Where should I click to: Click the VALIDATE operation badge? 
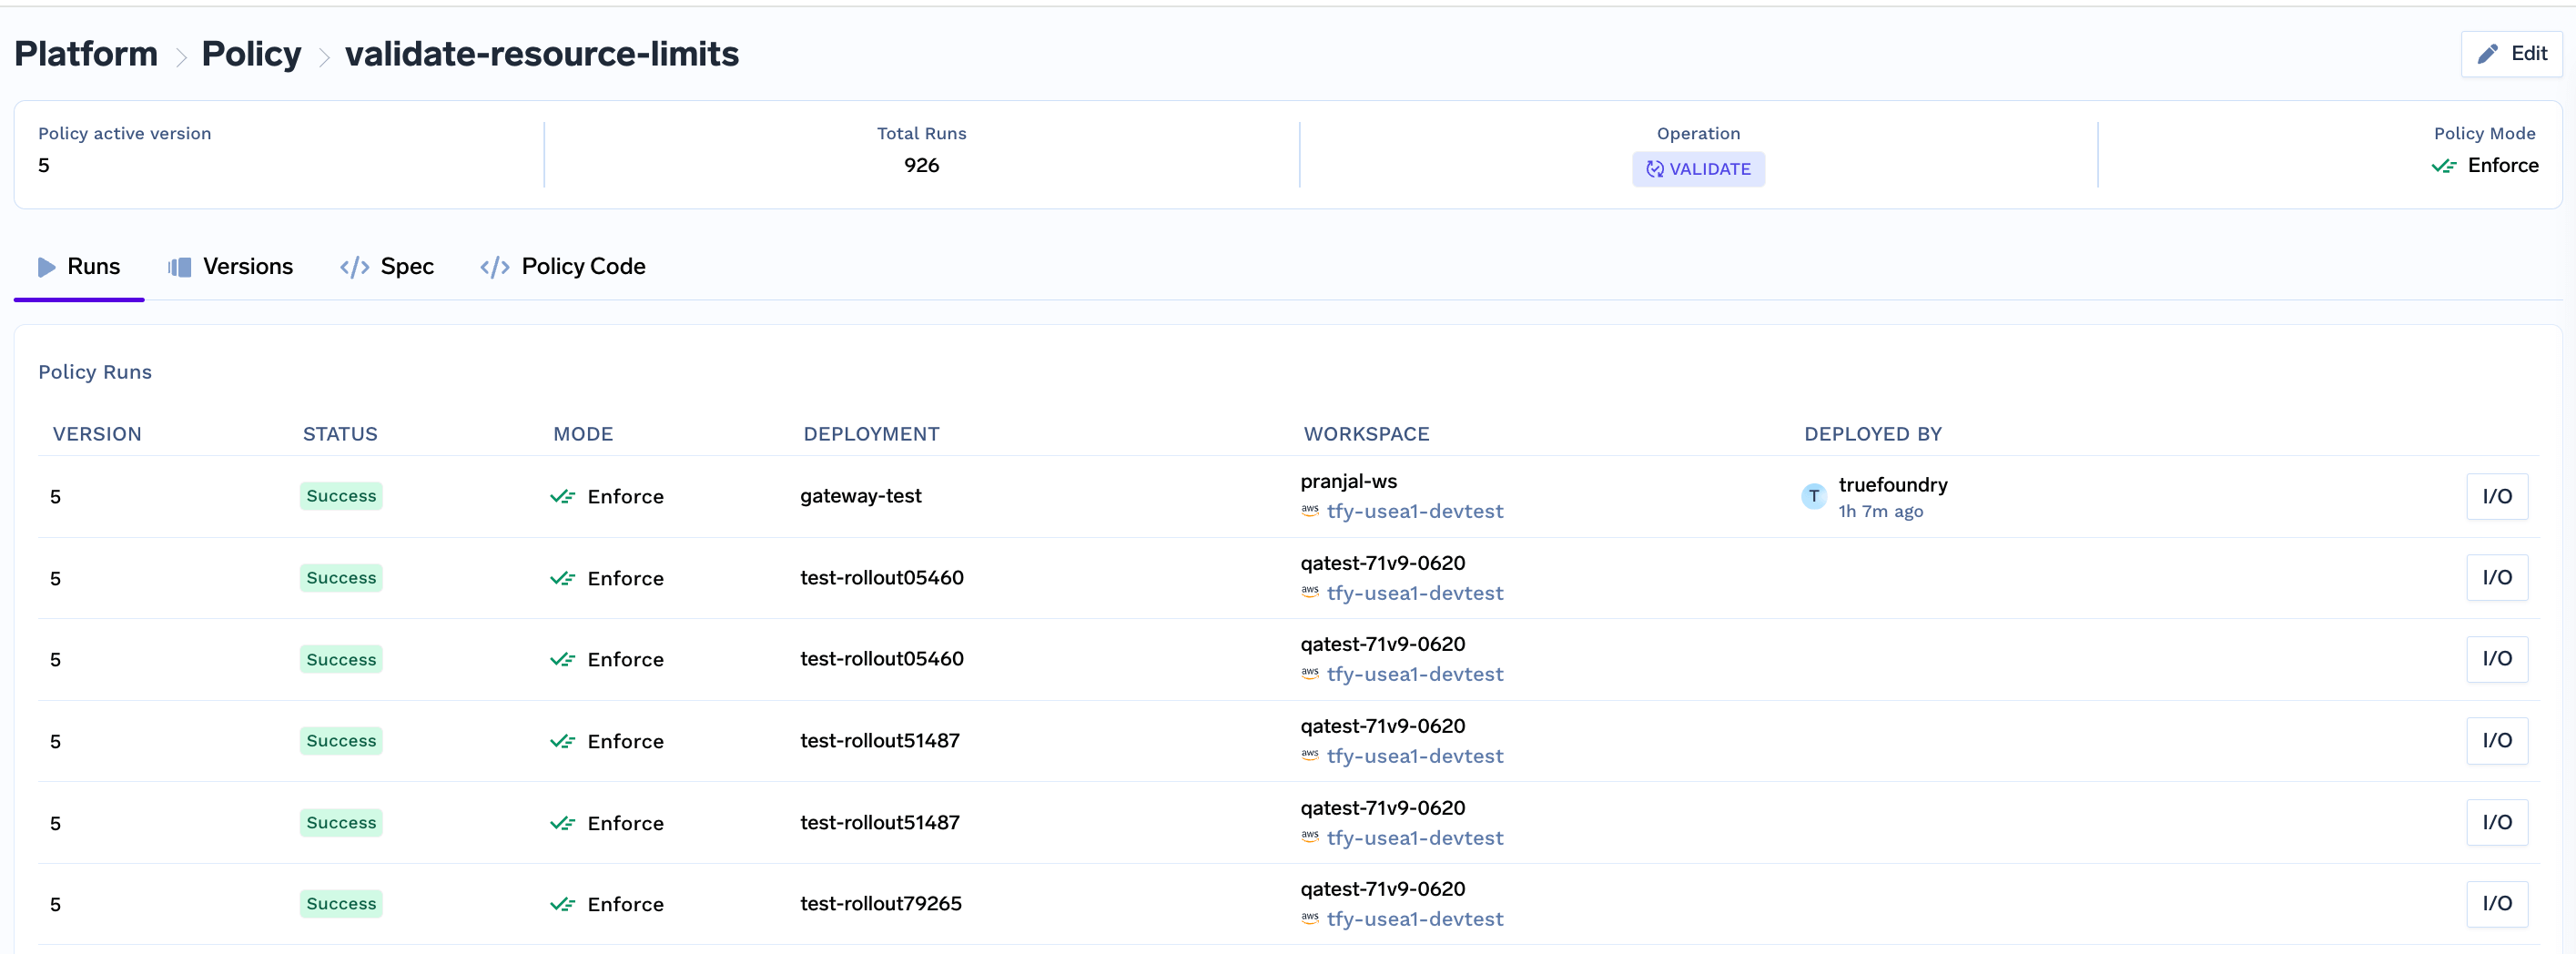point(1698,169)
